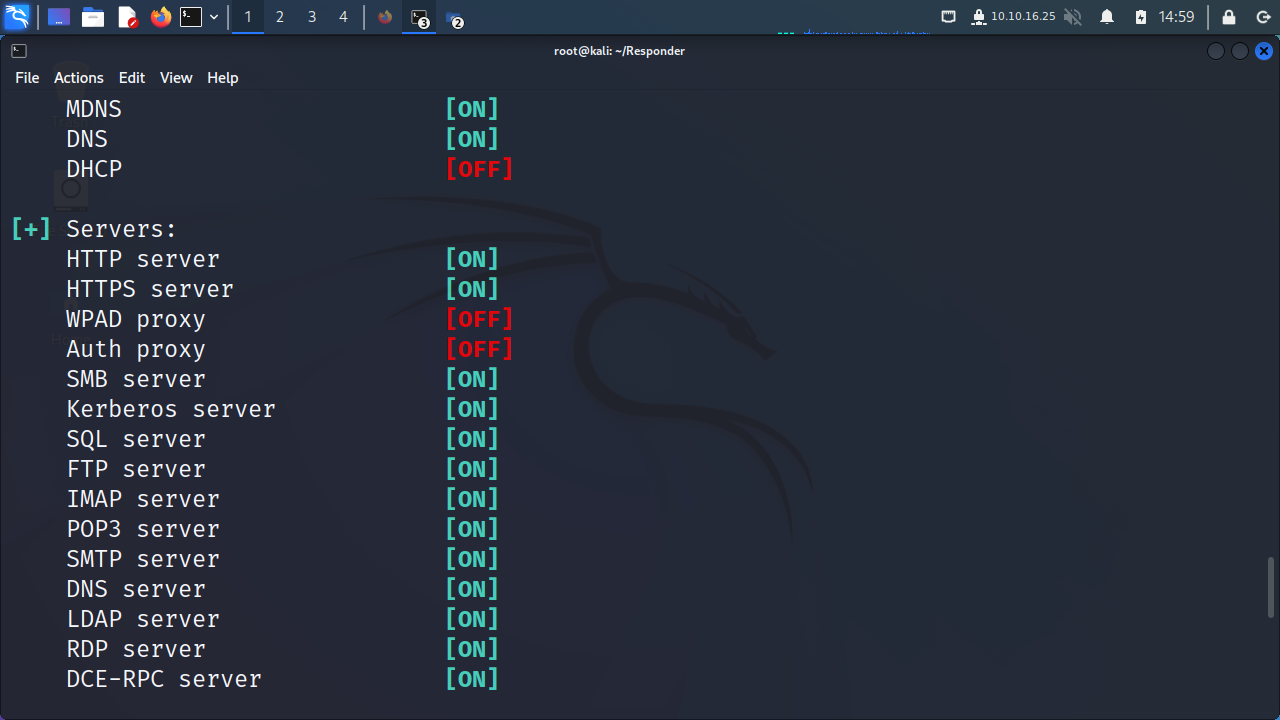Open the Help menu
The width and height of the screenshot is (1280, 720).
[223, 78]
